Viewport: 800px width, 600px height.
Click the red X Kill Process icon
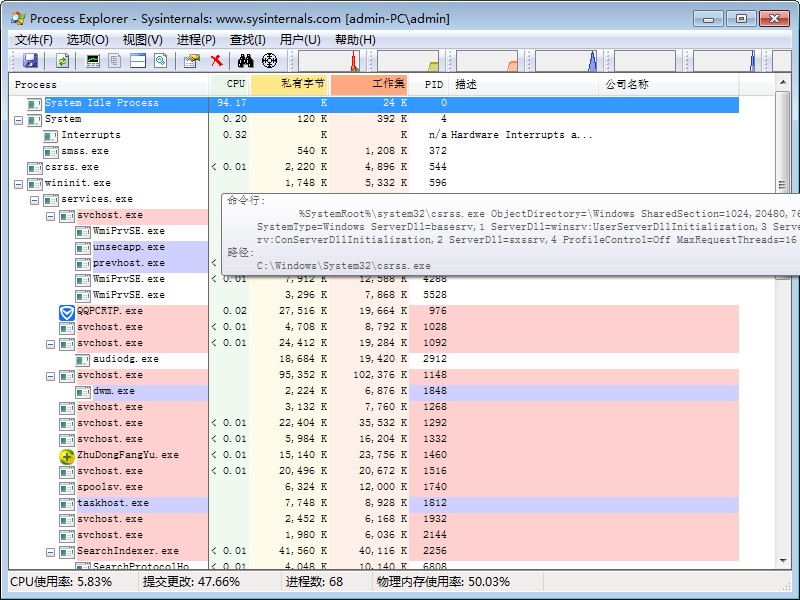coord(215,61)
